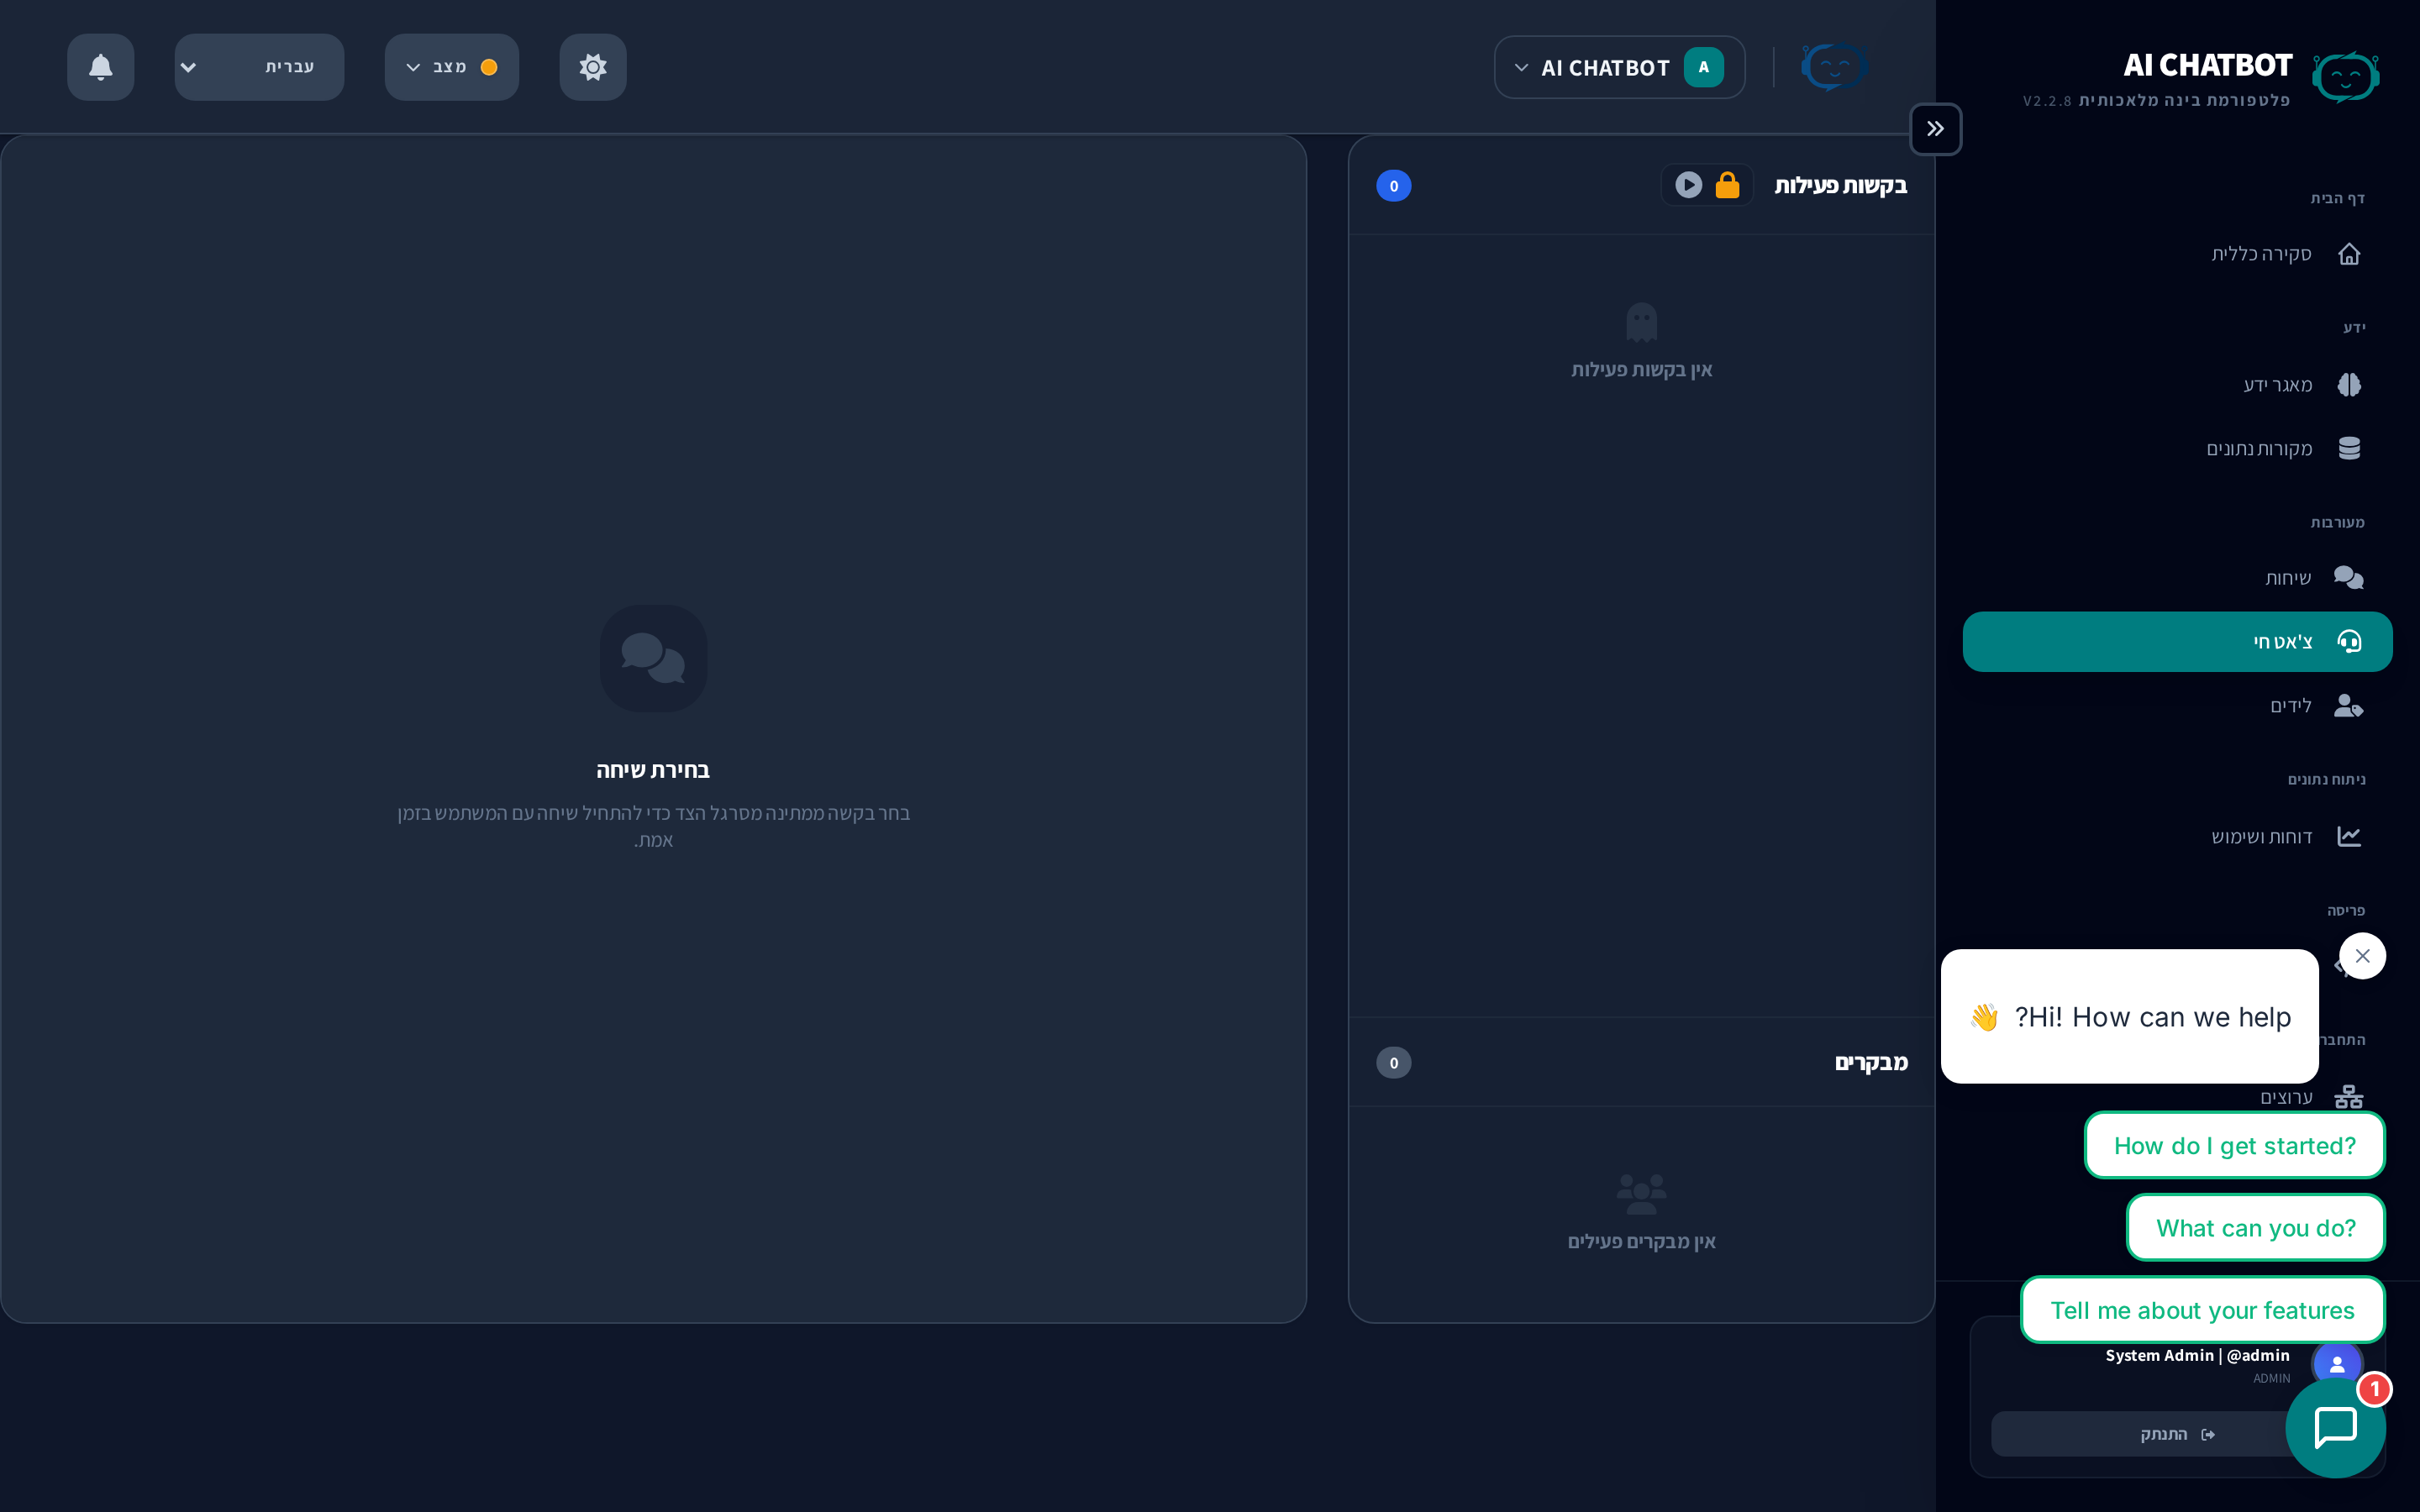Click the notifications bell icon
This screenshot has width=2420, height=1512.
click(100, 67)
